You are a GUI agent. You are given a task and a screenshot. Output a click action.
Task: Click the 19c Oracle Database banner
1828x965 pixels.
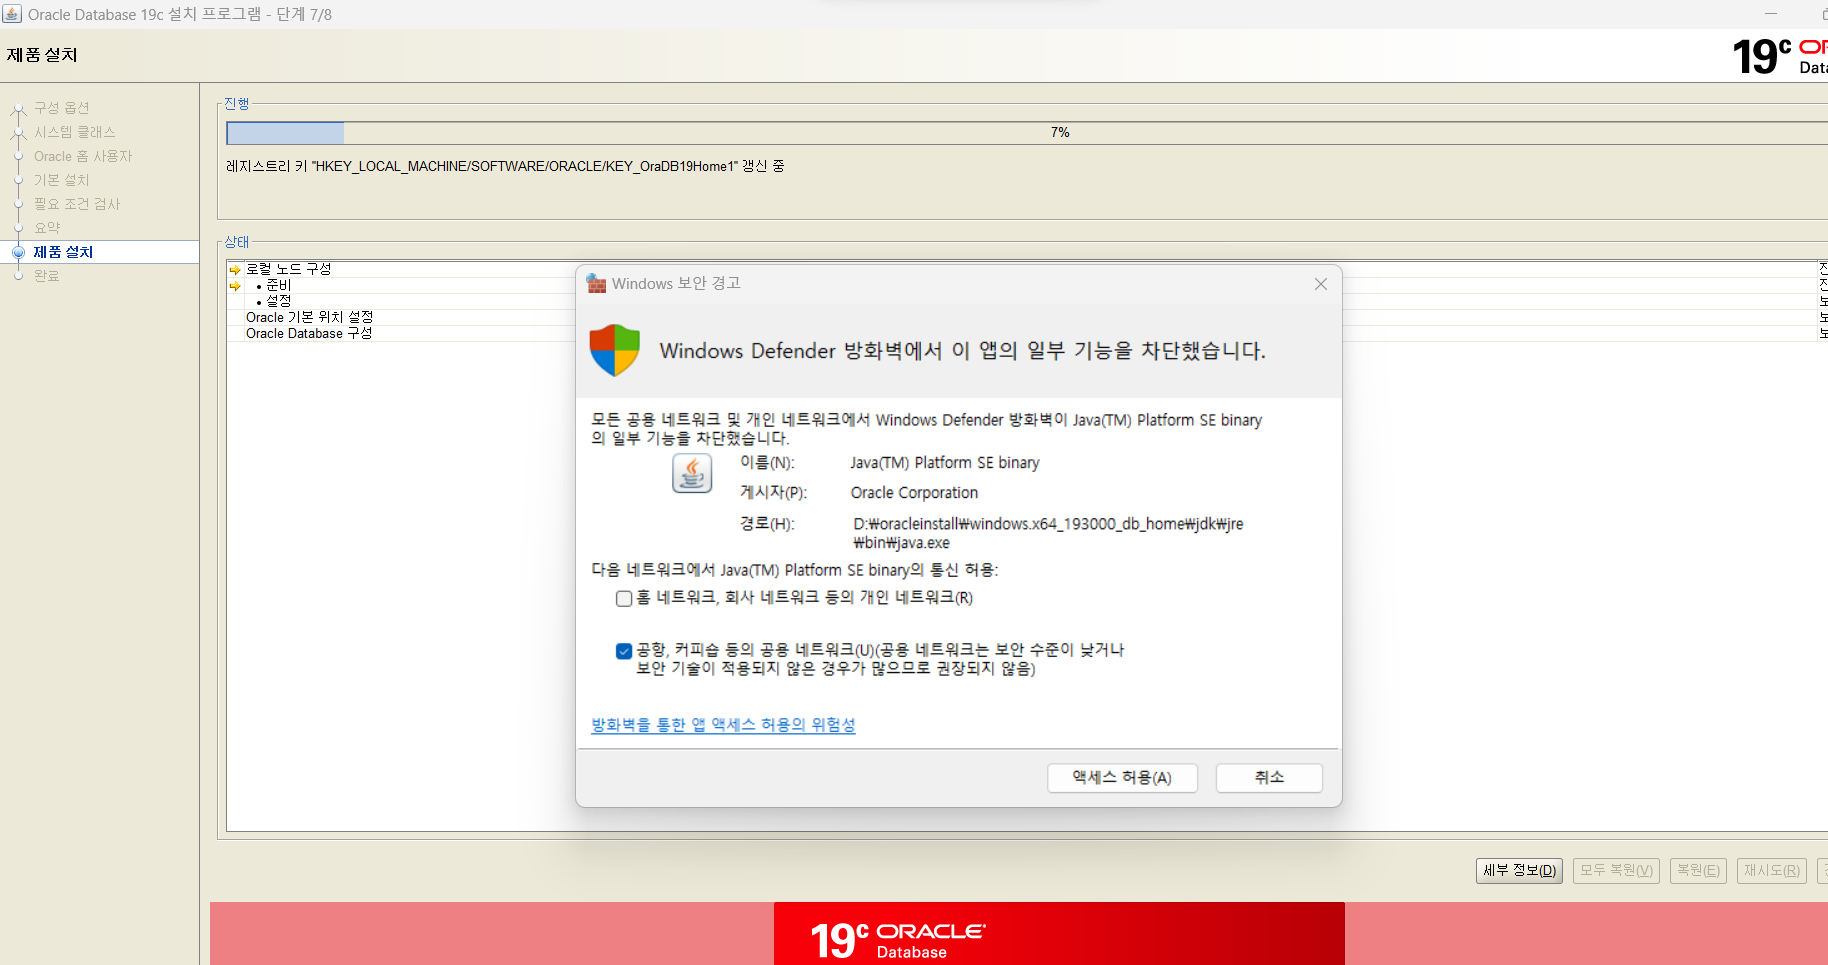pos(1059,934)
